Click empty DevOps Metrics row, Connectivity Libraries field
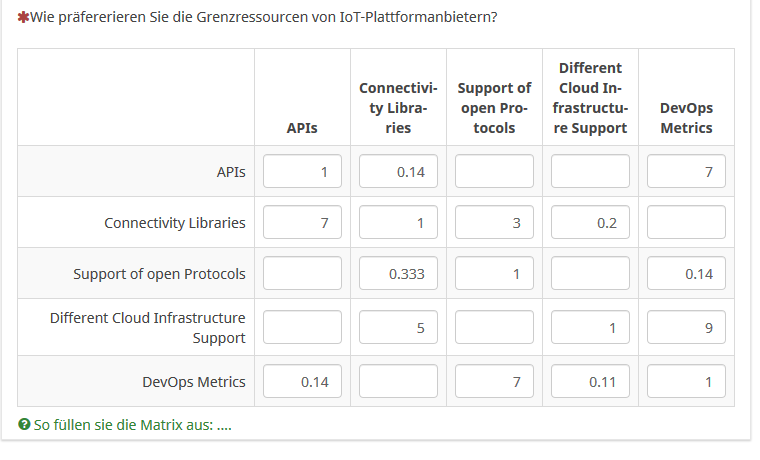760x460 pixels. click(398, 381)
